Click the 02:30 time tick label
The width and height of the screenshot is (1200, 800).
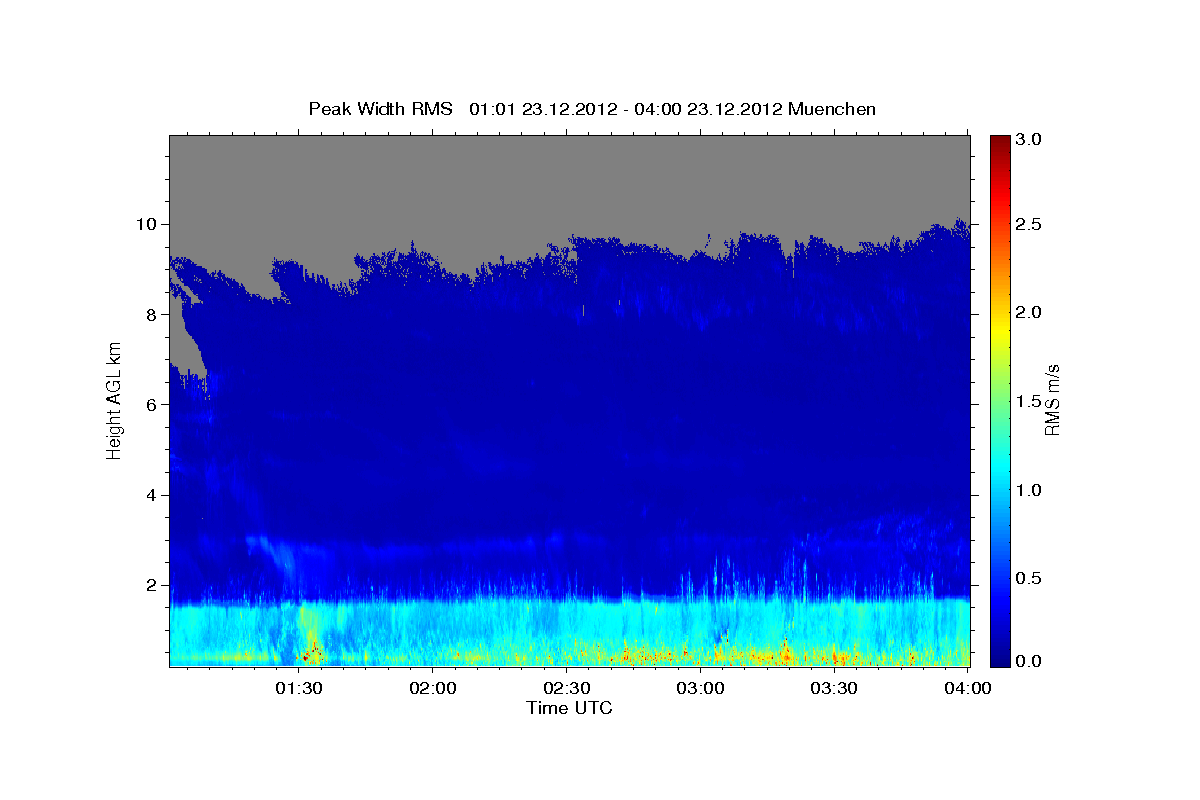(567, 688)
